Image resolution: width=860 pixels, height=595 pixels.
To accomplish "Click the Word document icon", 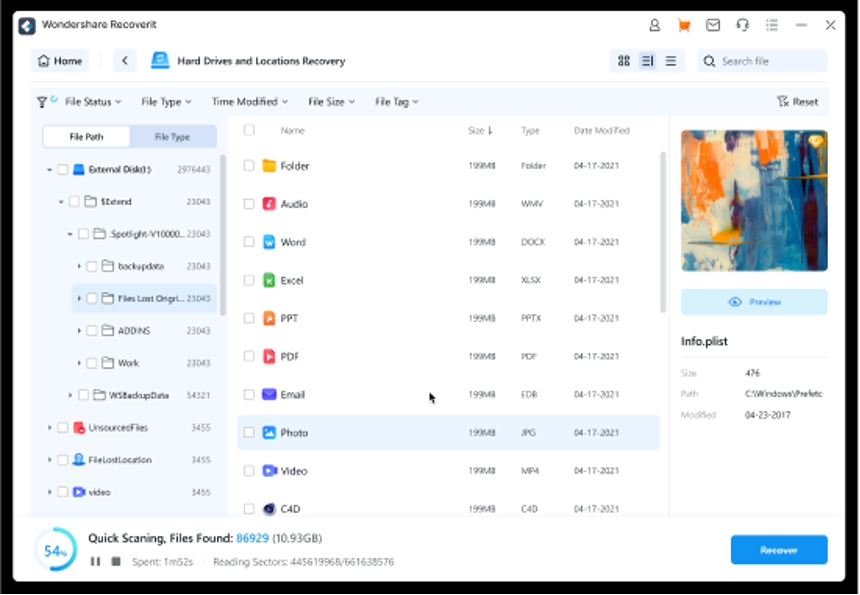I will point(269,242).
